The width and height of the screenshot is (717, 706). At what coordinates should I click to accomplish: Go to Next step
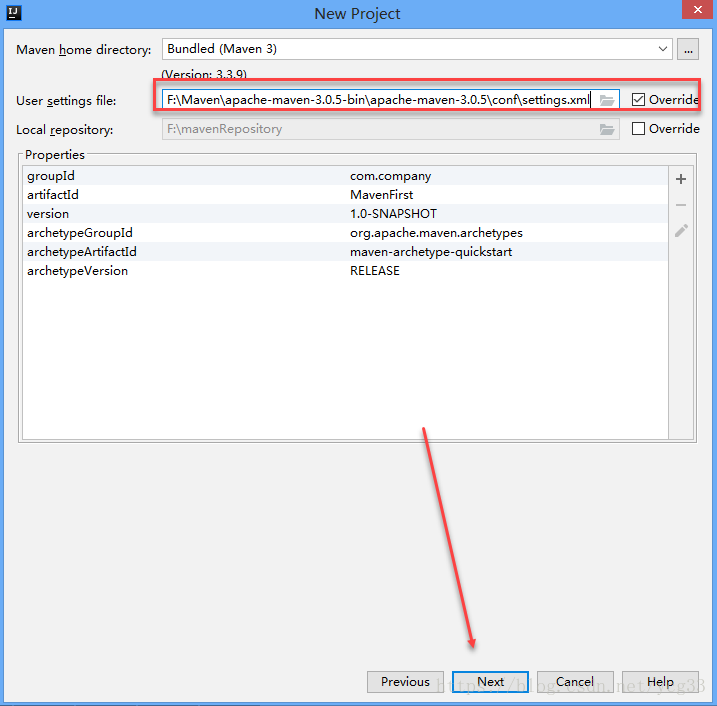(490, 682)
